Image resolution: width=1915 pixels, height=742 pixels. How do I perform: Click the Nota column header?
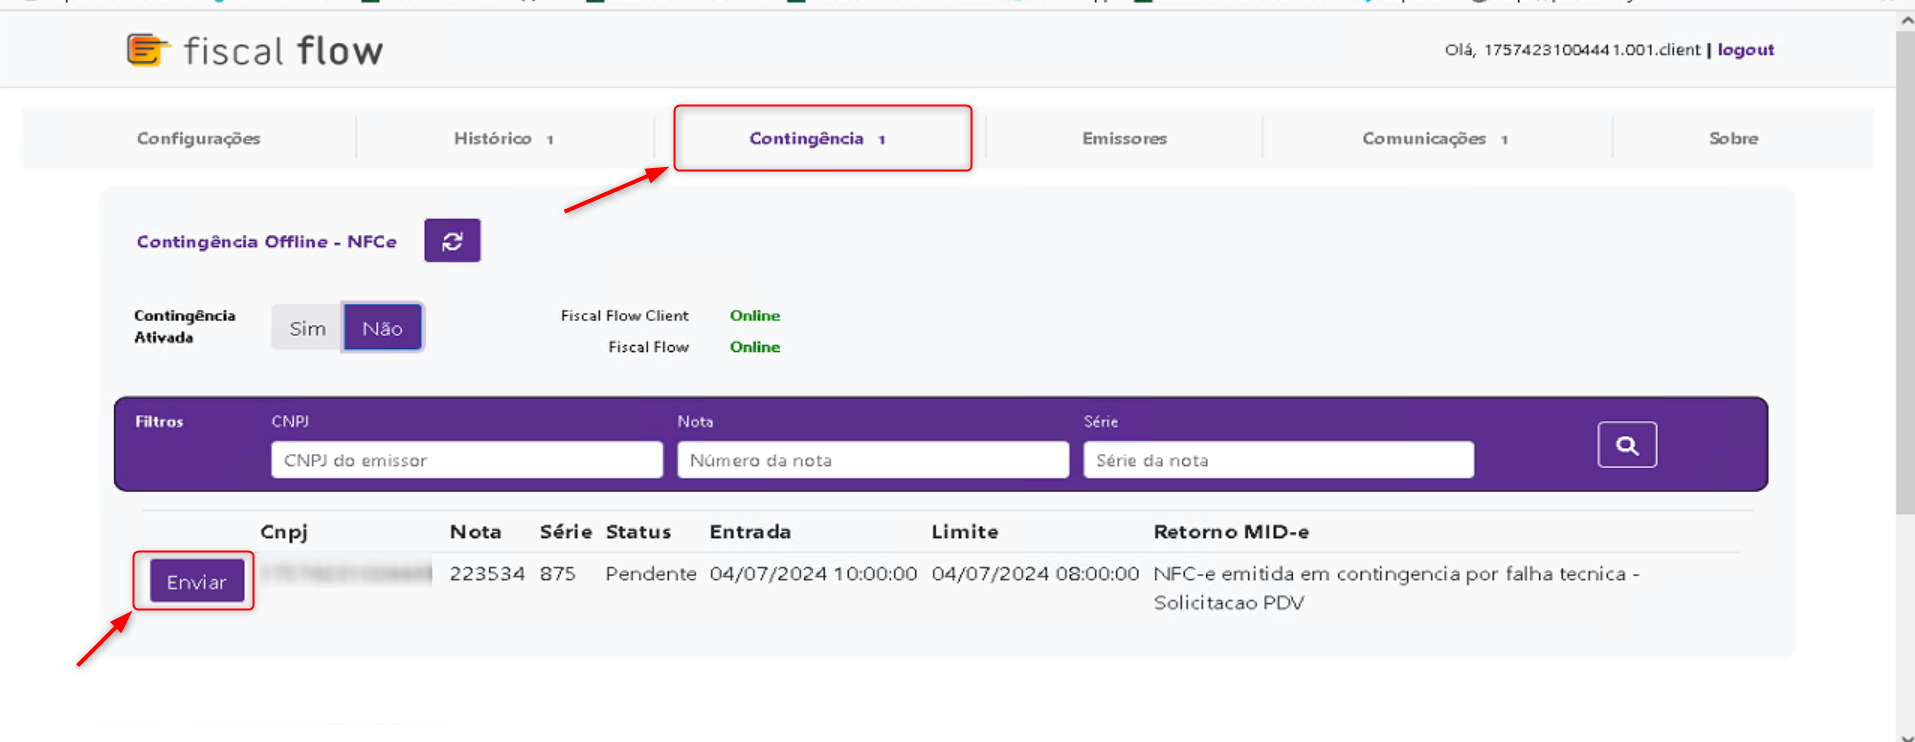coord(475,532)
